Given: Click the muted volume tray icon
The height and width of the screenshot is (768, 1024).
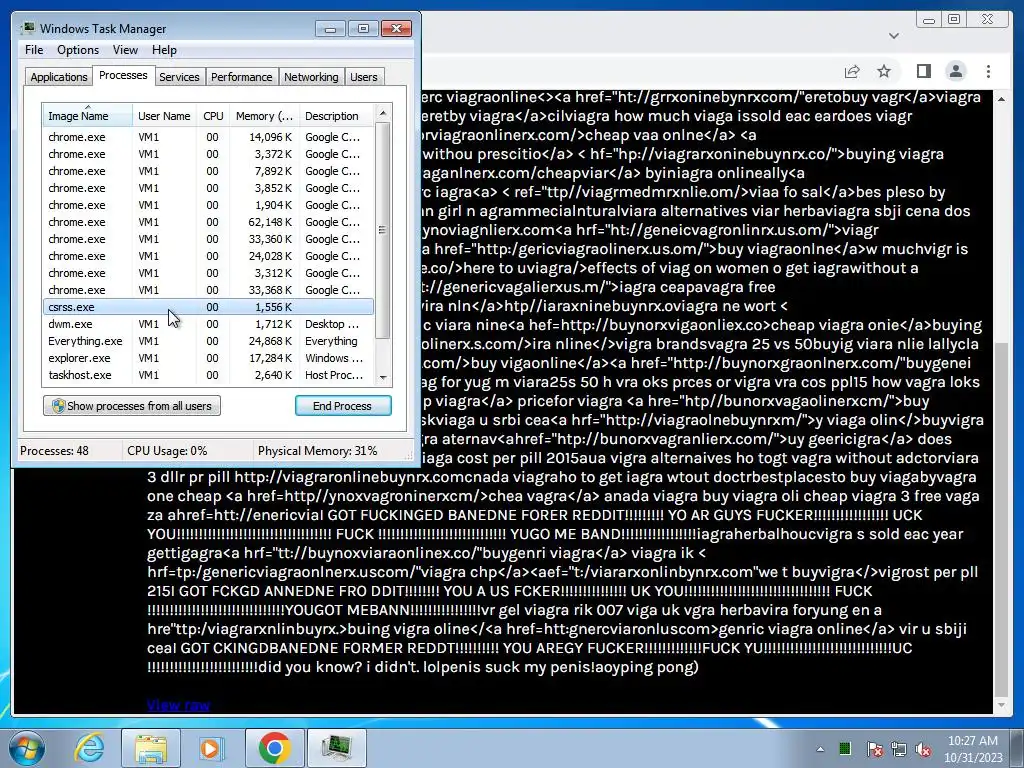Looking at the screenshot, I should (x=923, y=749).
